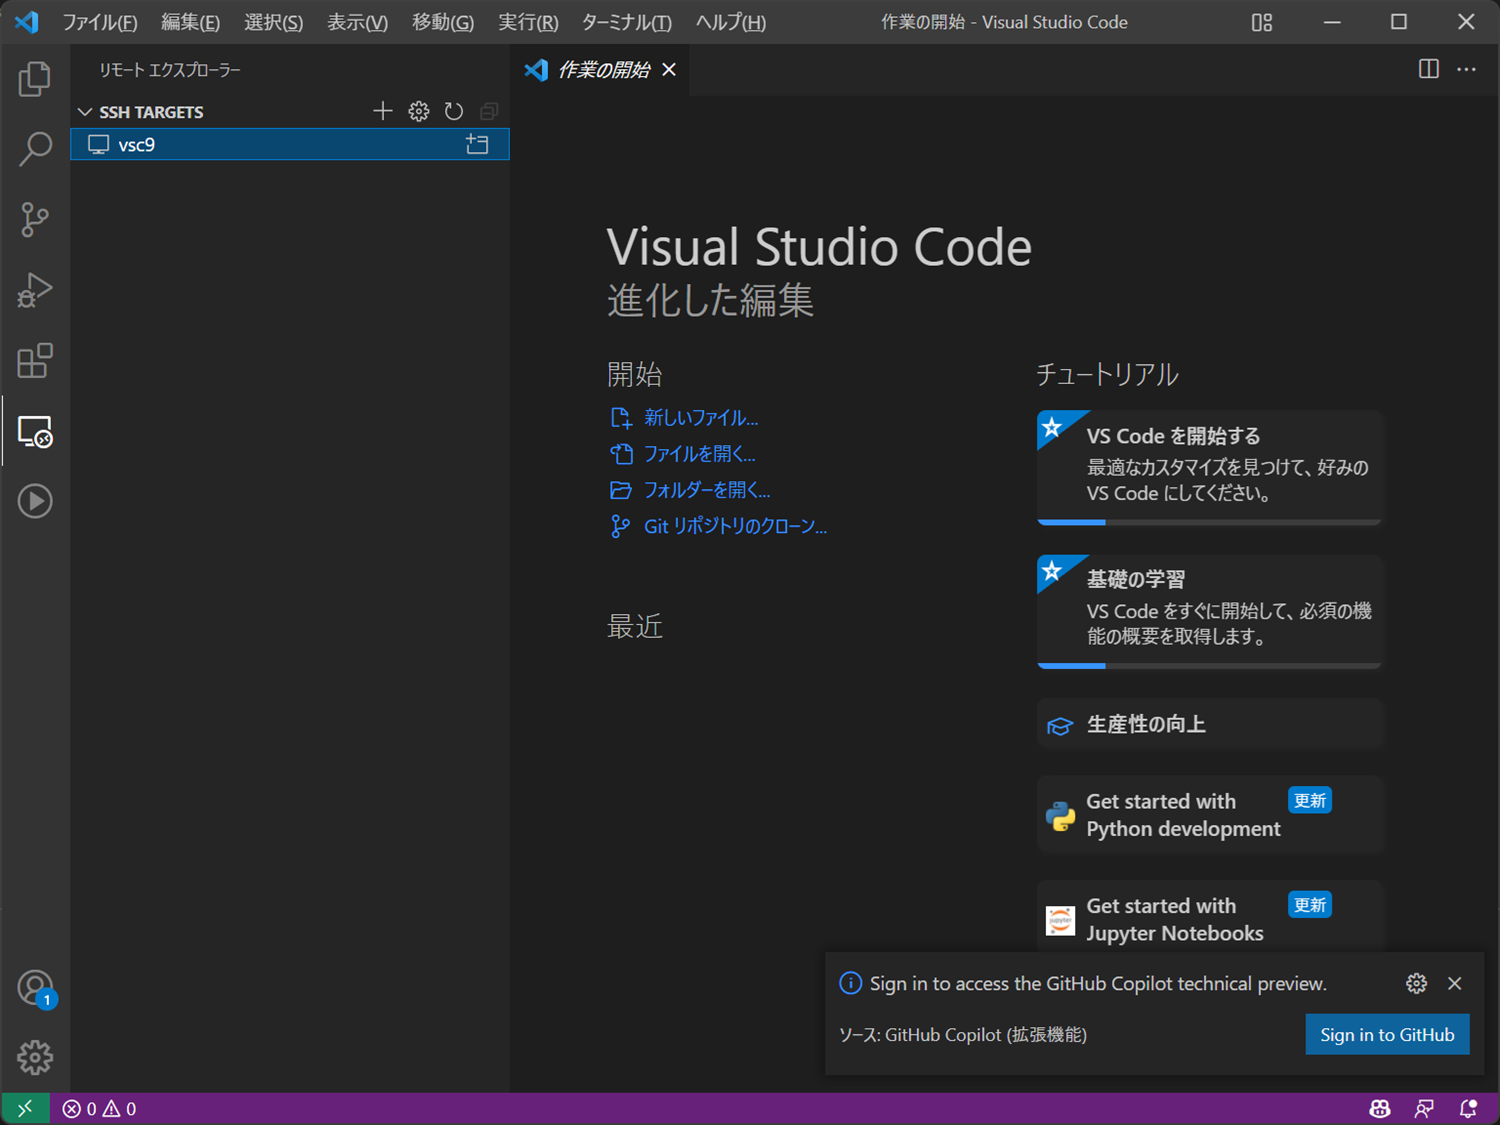The image size is (1500, 1125).
Task: Click the ソース: GitHub Copilot (拡張機能) text
Action: click(x=963, y=1035)
